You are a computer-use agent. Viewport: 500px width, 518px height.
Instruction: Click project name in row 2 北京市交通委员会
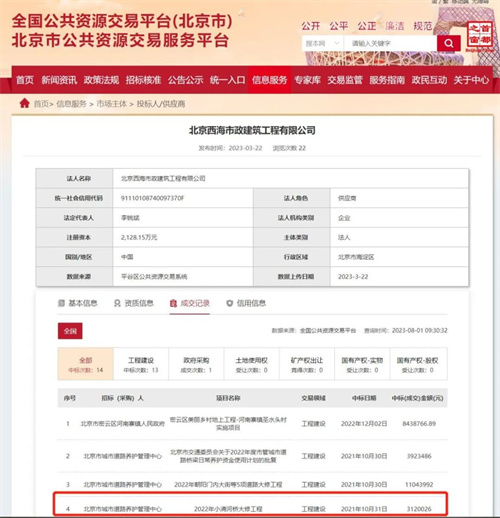coord(228,456)
